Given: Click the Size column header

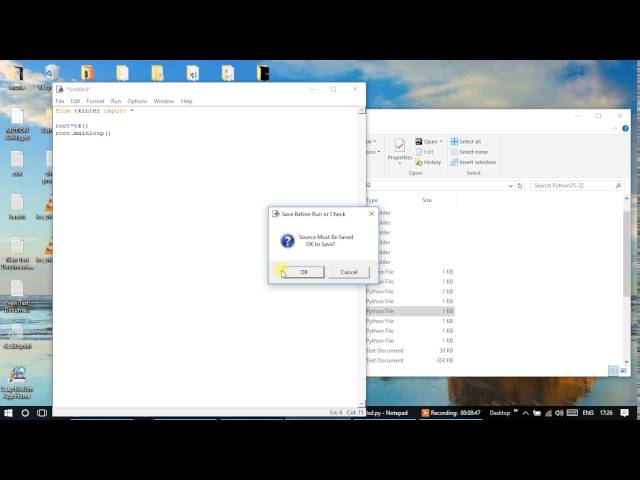Looking at the screenshot, I should tap(427, 200).
